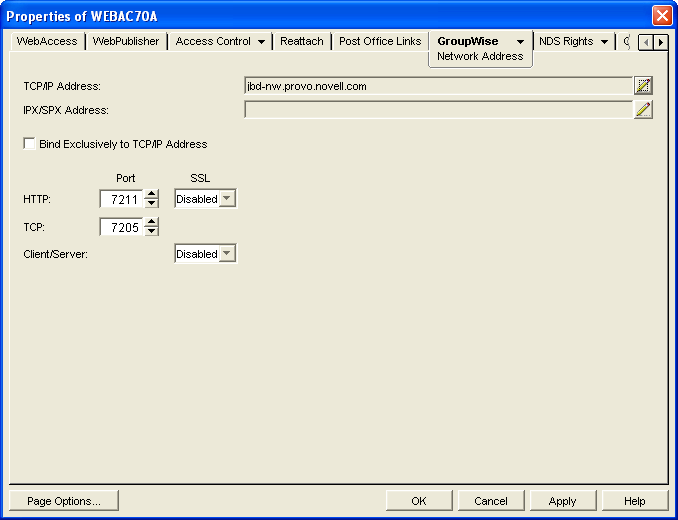Open the Client/Server SSL dropdown
The image size is (678, 520).
227,253
